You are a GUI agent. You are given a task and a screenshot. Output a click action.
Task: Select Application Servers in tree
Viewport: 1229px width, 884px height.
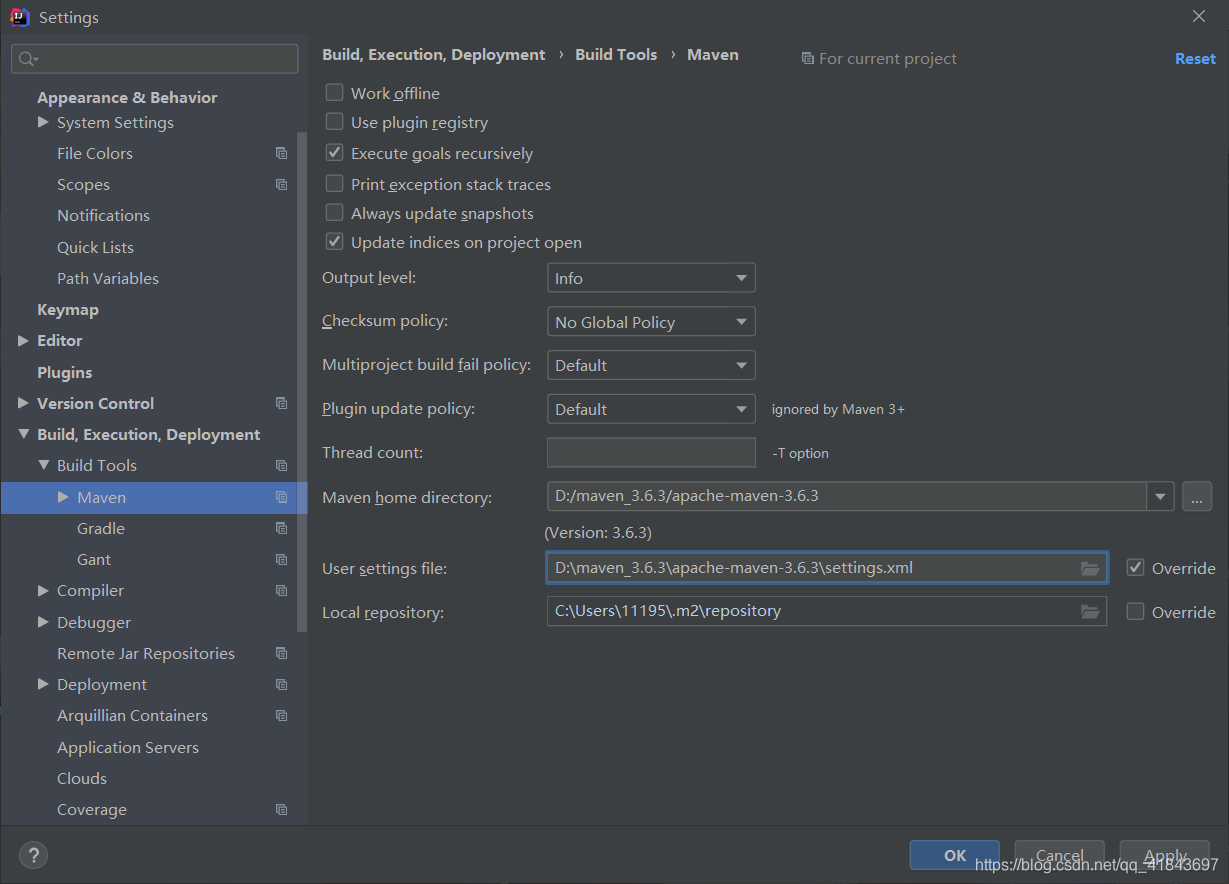coord(128,747)
